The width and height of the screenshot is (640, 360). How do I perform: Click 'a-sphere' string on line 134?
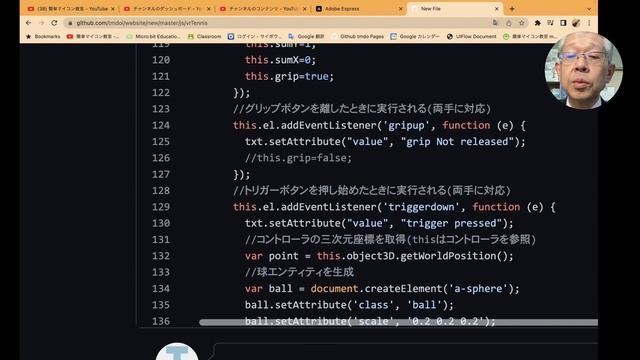tap(478, 289)
